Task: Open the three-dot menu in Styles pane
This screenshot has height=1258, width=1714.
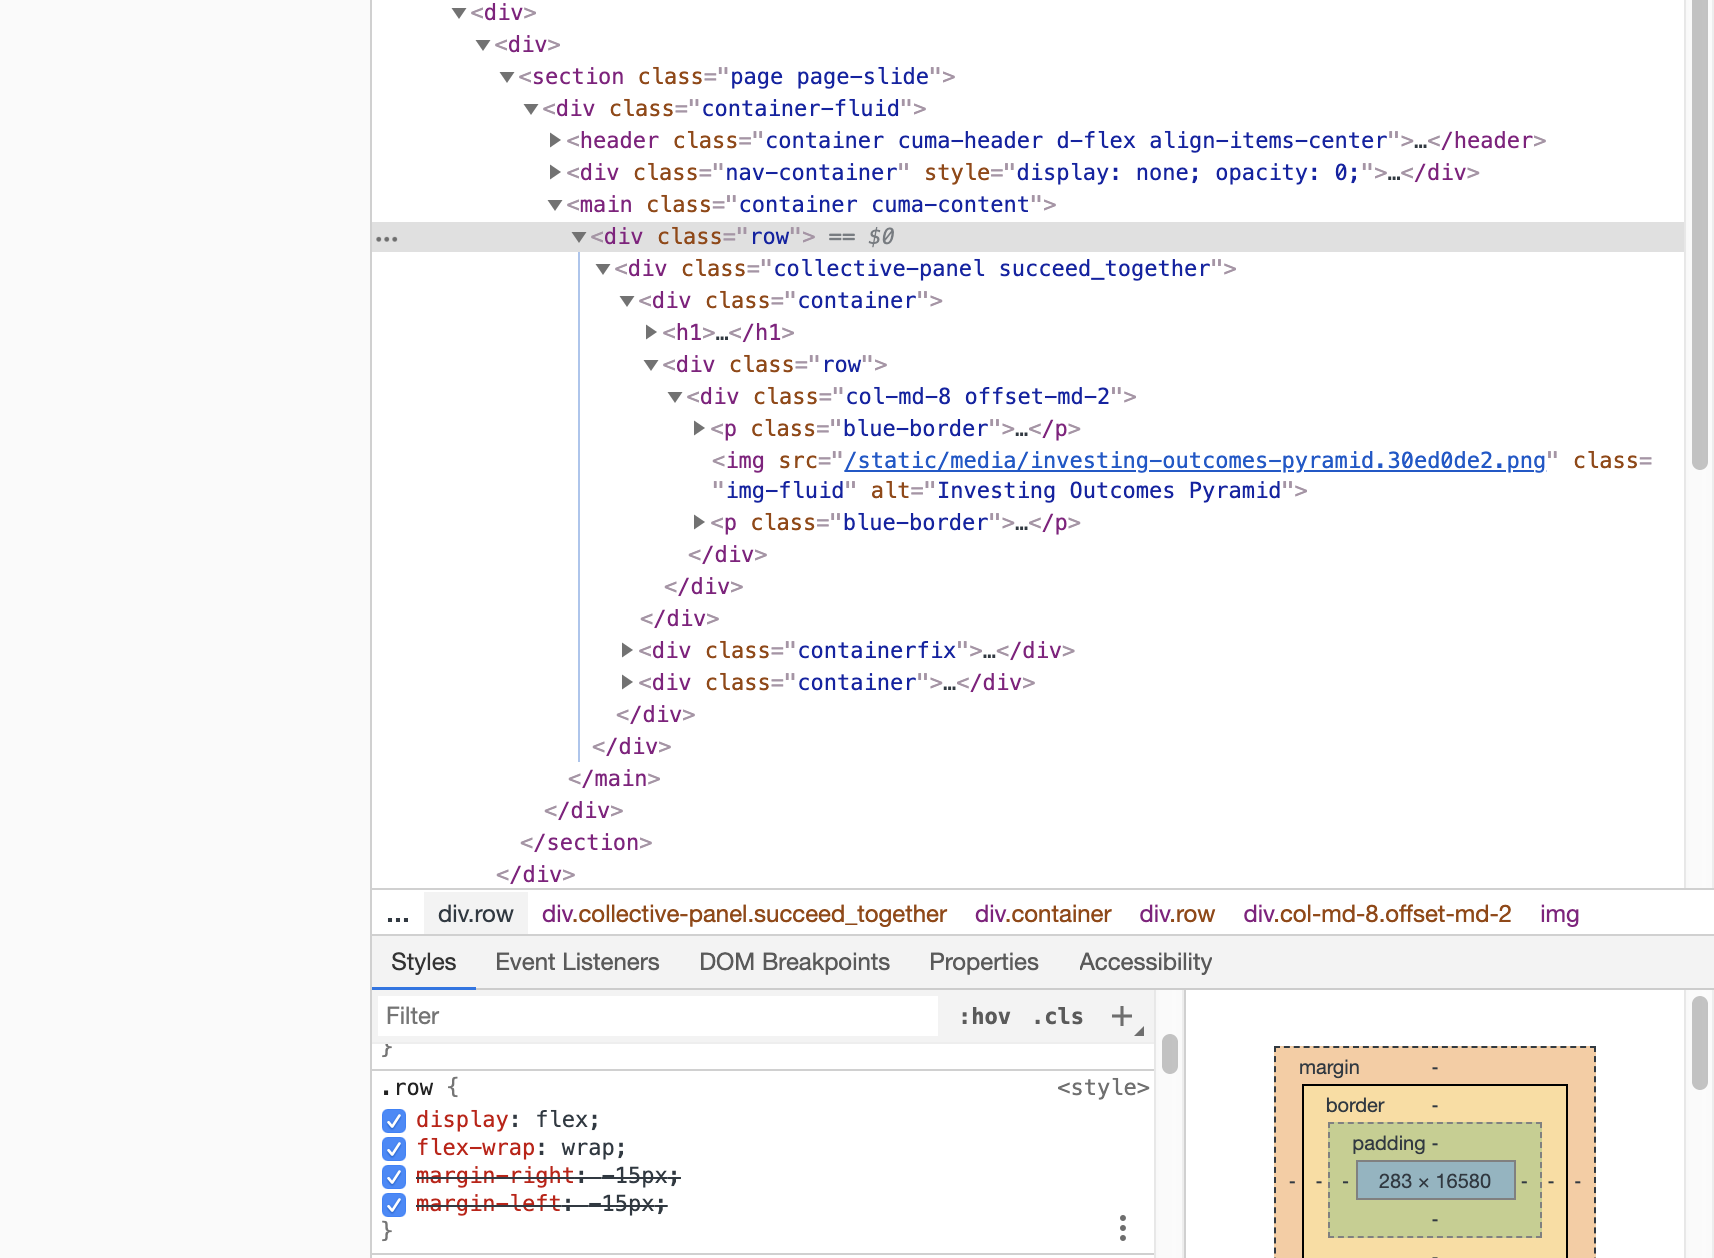Action: (1122, 1228)
